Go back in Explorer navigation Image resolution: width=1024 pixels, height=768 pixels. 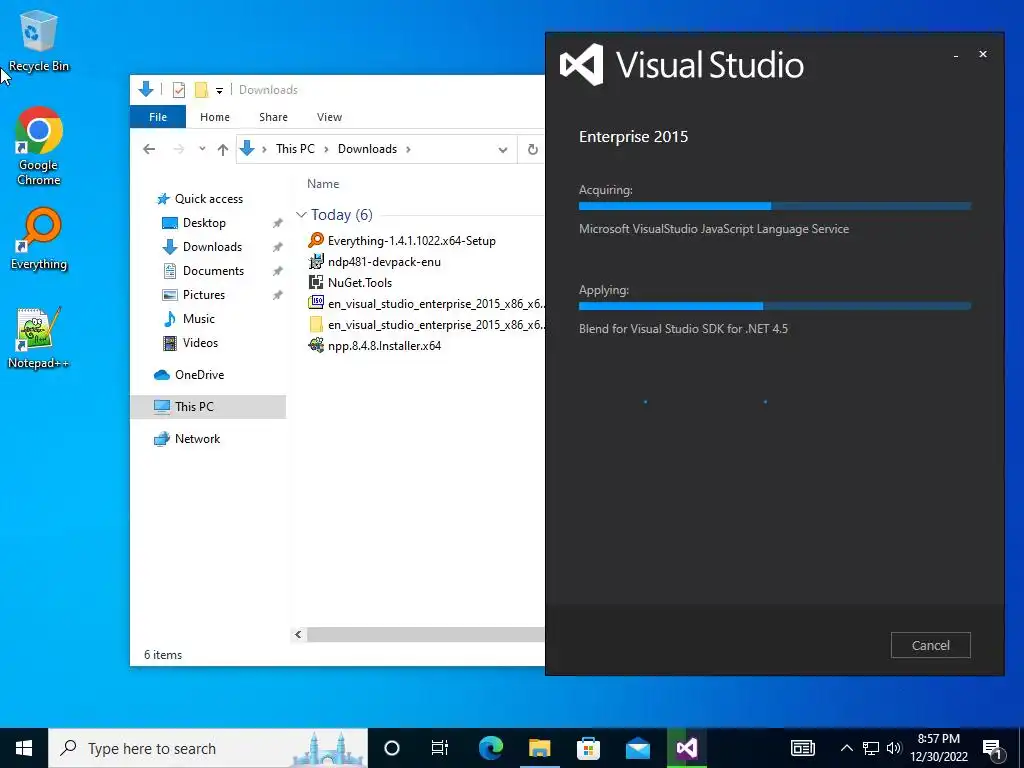click(x=149, y=150)
